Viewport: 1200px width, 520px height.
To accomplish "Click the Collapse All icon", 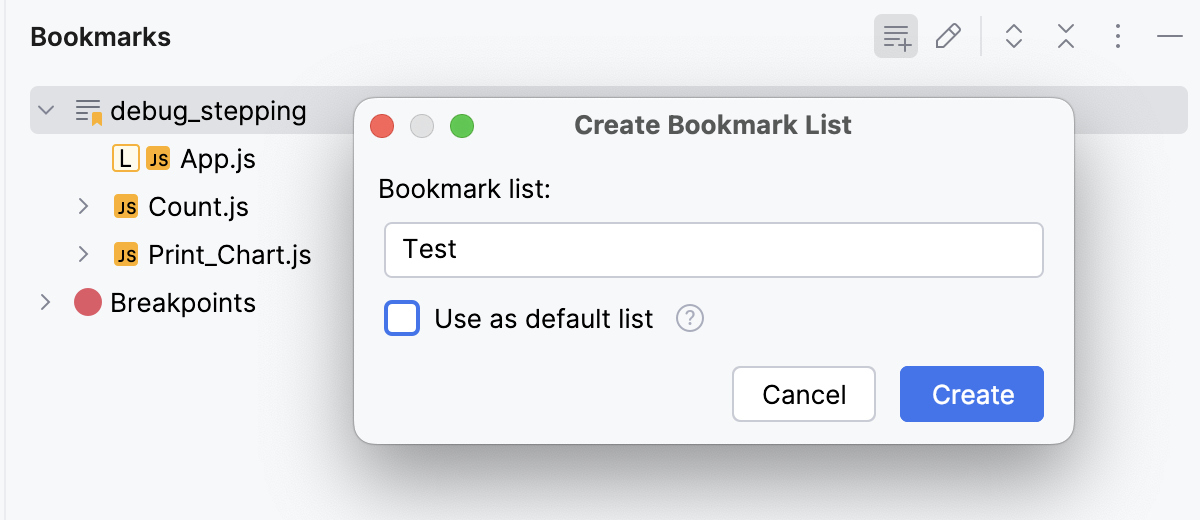I will tap(1066, 37).
